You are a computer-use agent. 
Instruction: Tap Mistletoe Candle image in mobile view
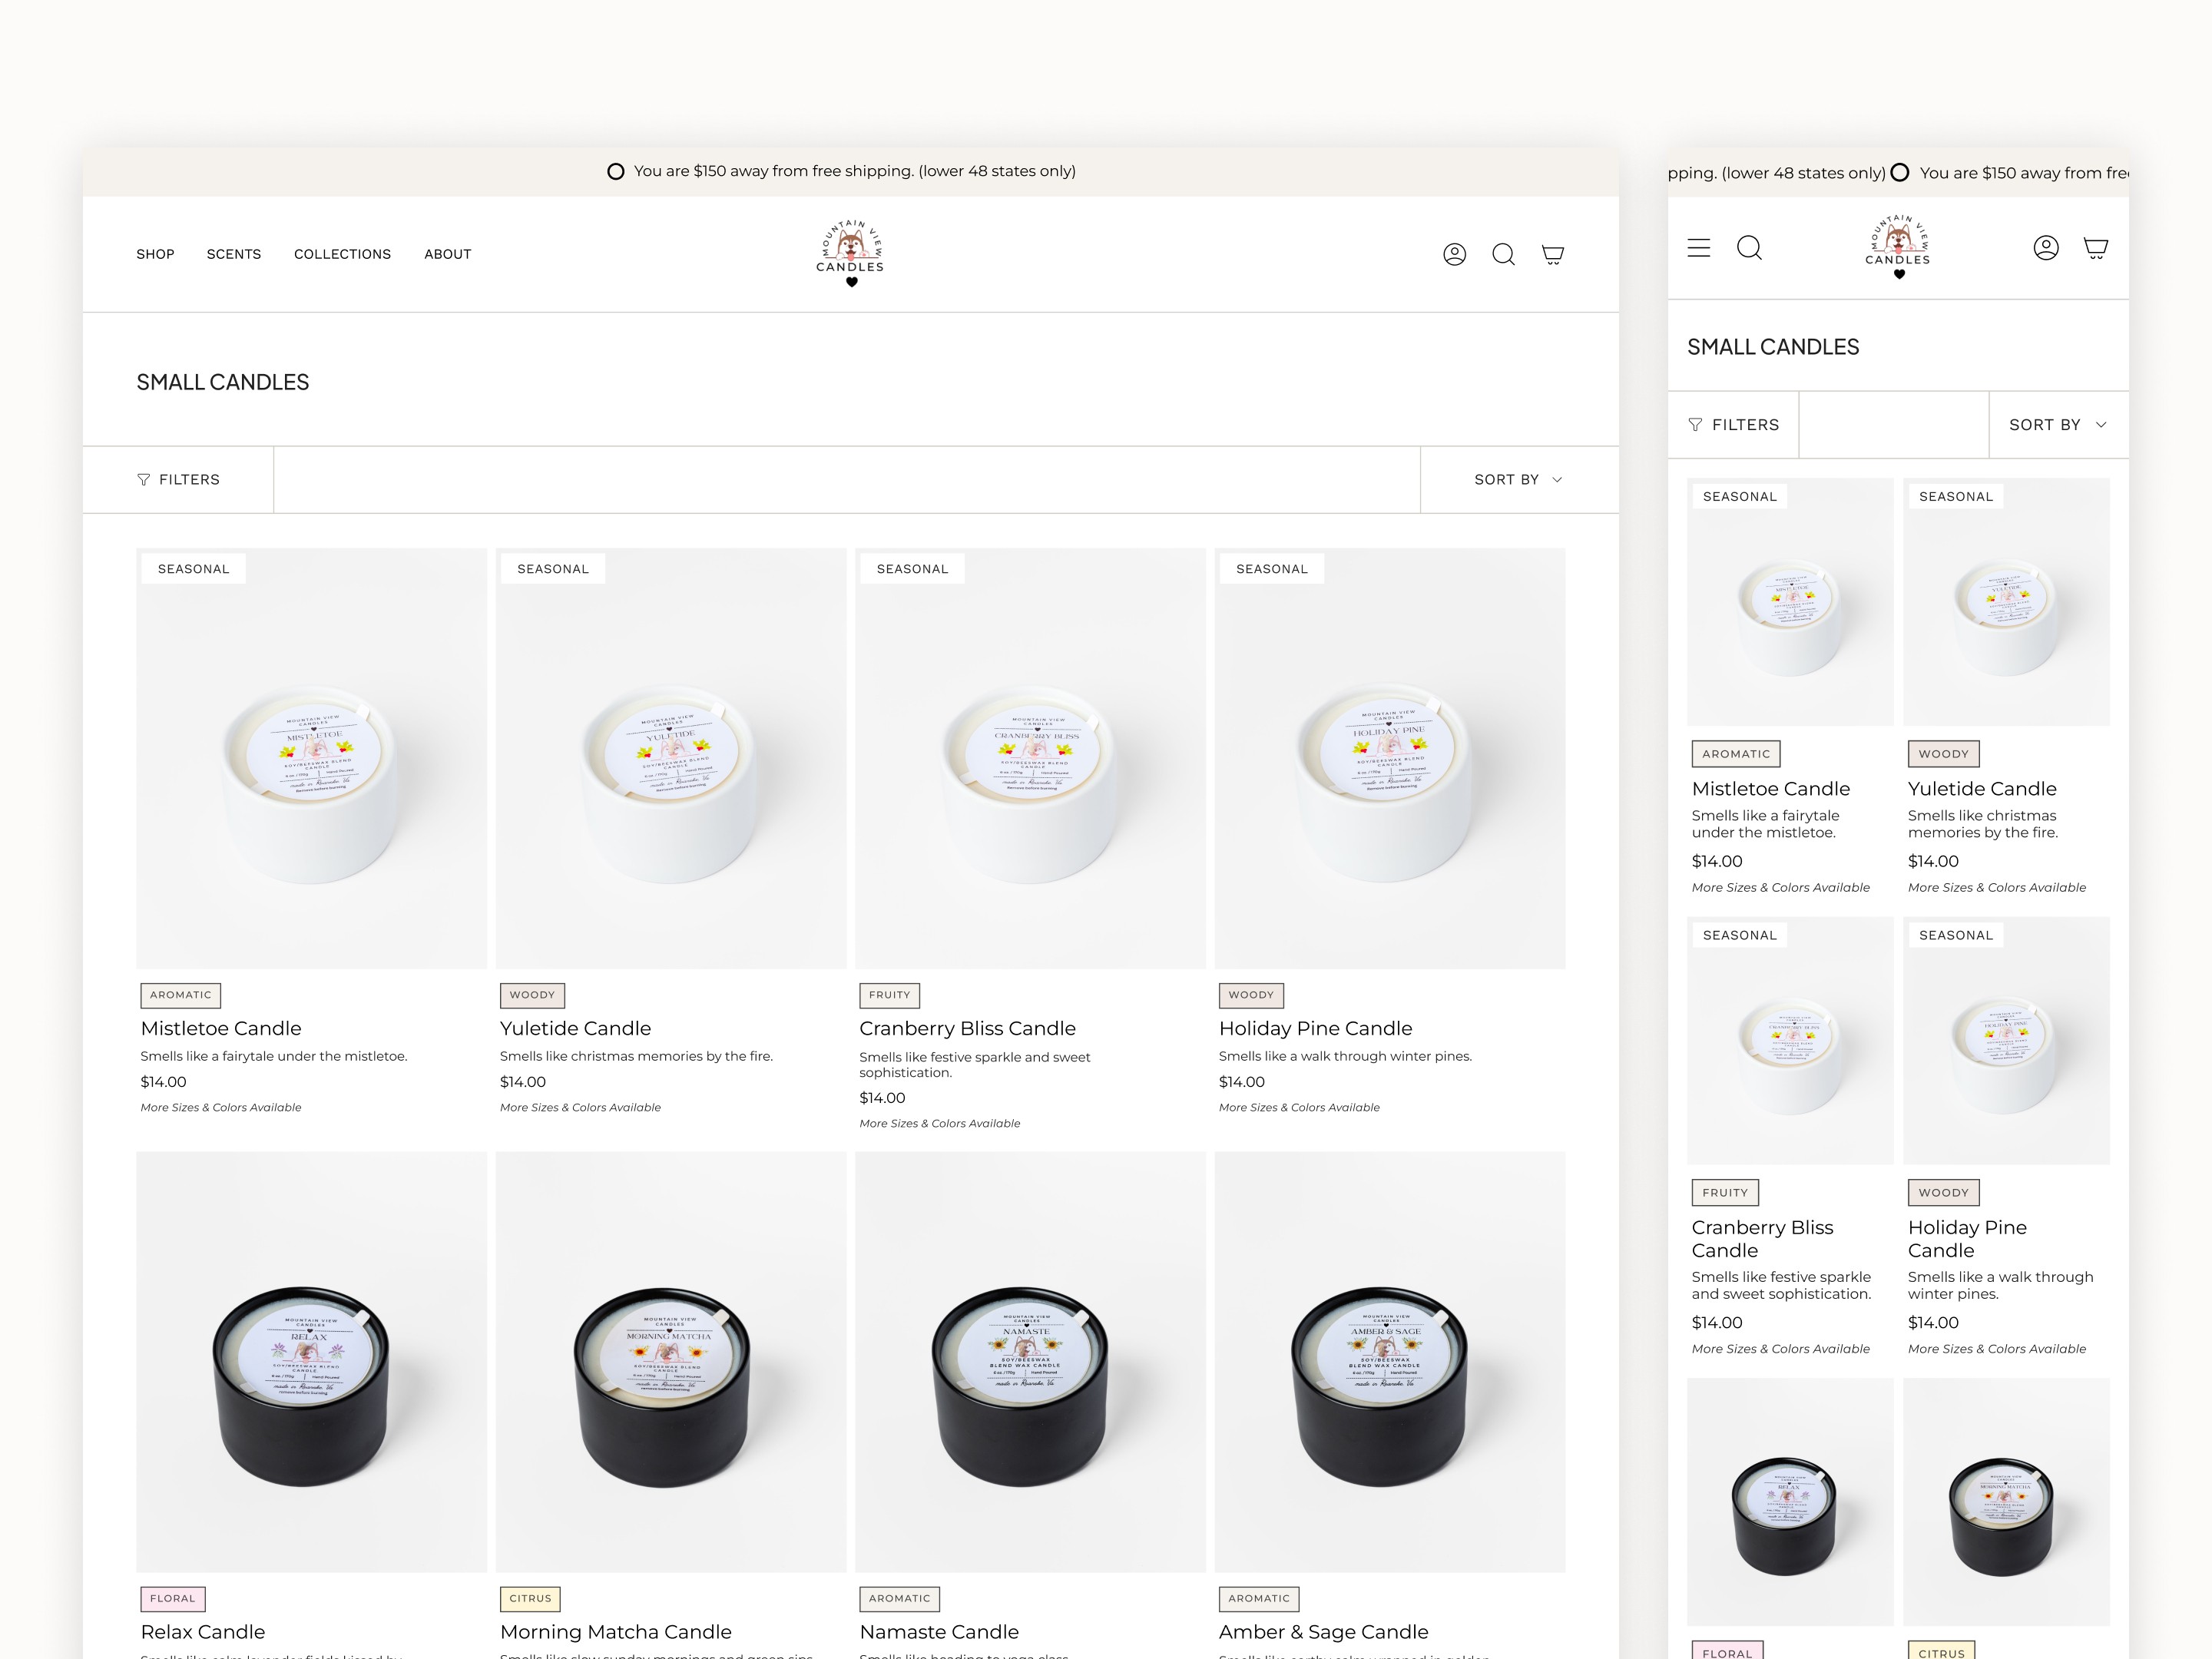(x=1790, y=602)
